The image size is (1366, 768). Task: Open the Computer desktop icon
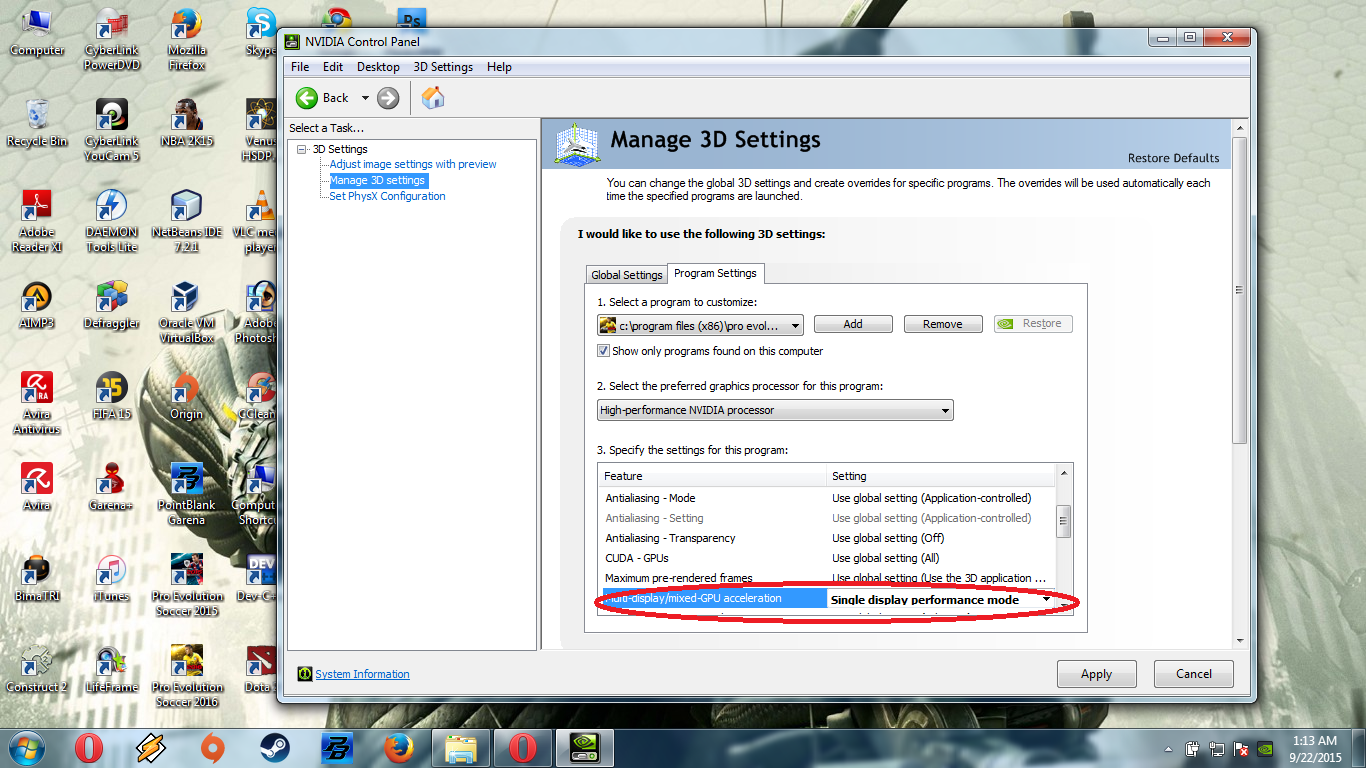coord(37,32)
